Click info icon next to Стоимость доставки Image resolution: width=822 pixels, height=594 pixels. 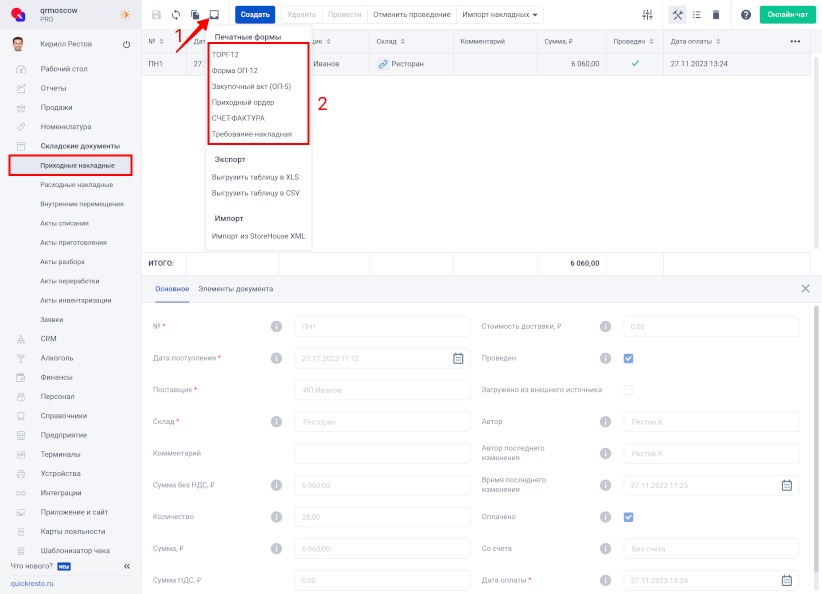click(605, 327)
